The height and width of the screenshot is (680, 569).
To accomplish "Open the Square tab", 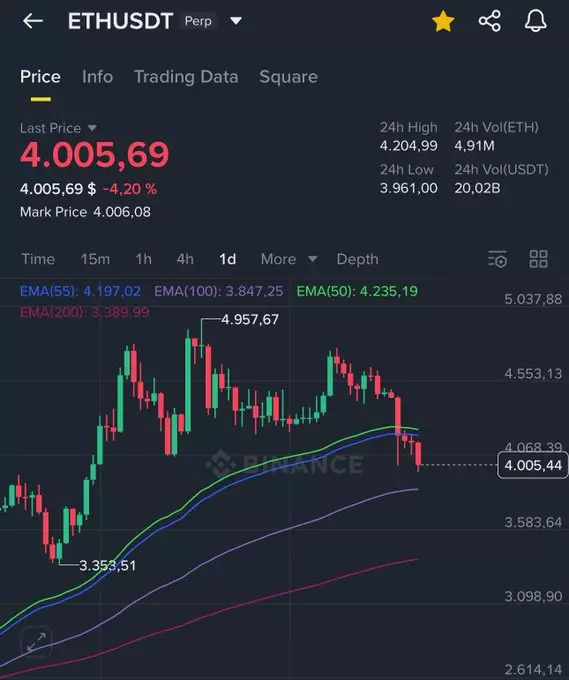I will tap(288, 77).
